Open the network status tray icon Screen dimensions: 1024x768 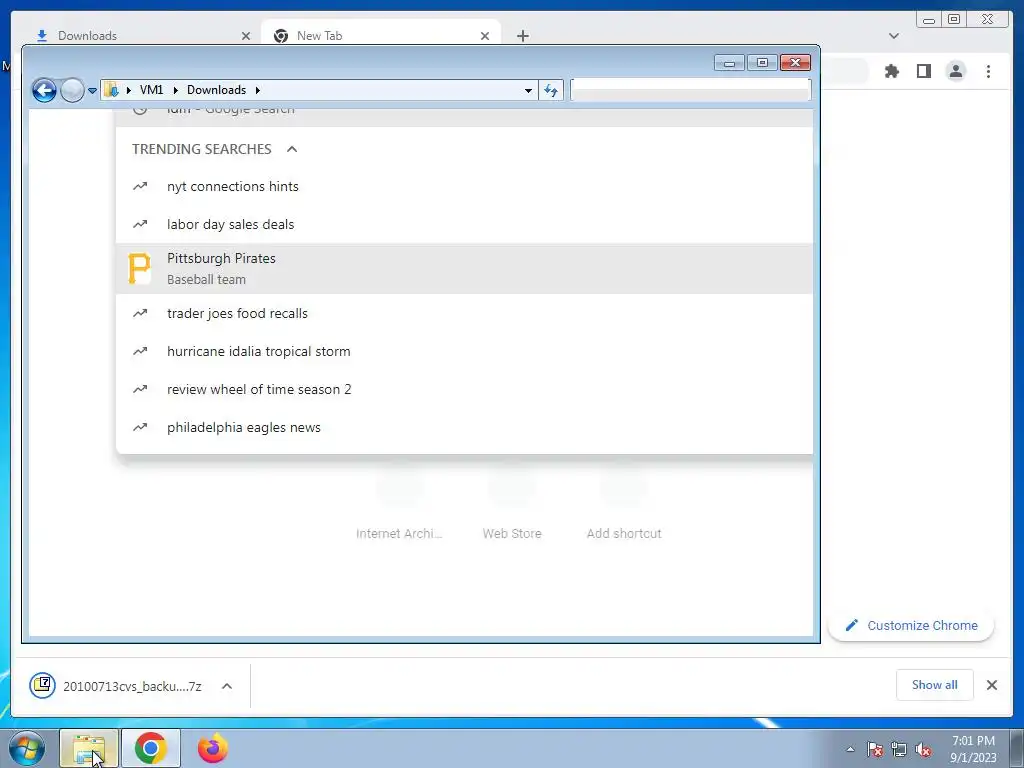point(899,750)
